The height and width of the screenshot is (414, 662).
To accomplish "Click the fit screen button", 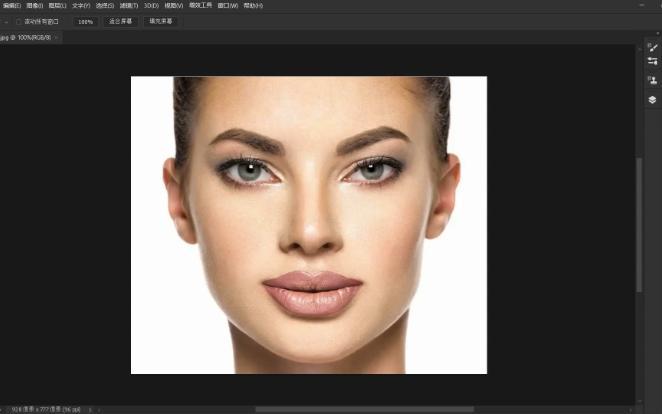I will 121,21.
